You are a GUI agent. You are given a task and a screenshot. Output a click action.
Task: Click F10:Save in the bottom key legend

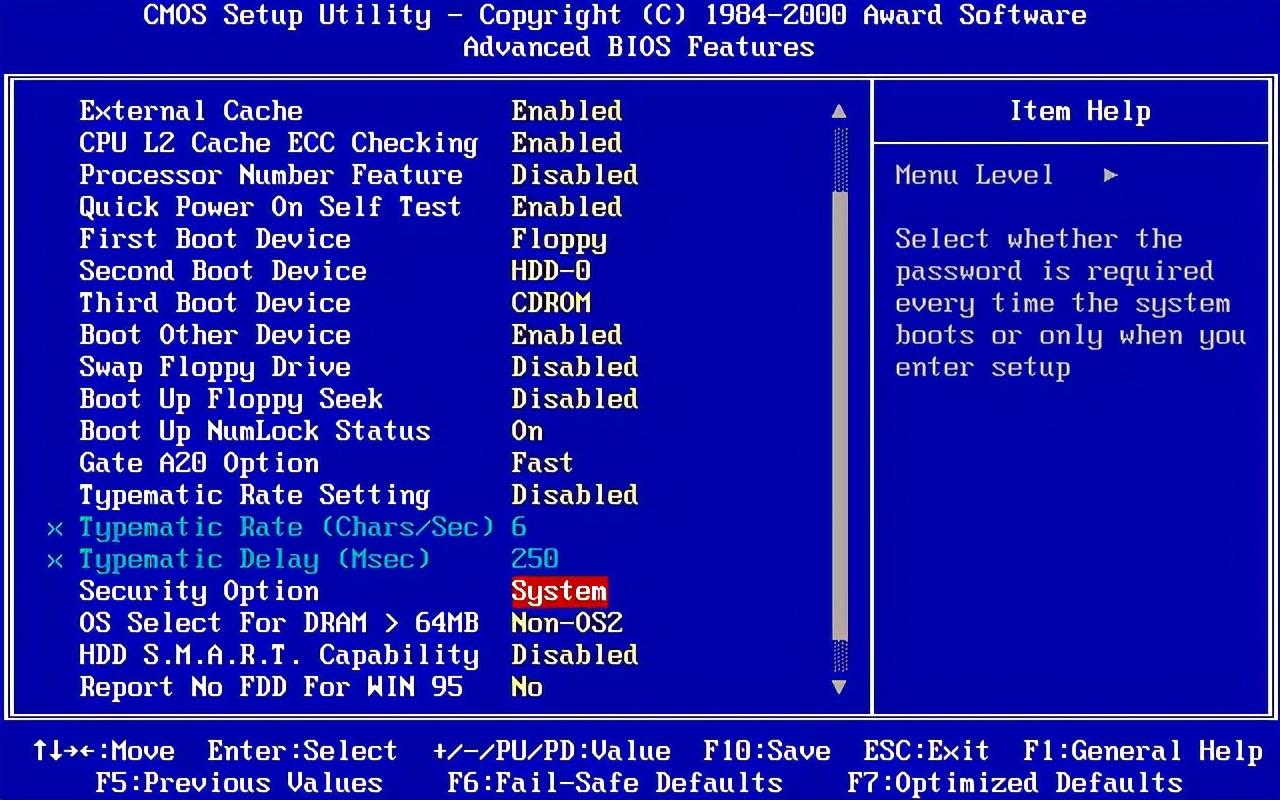(x=766, y=751)
